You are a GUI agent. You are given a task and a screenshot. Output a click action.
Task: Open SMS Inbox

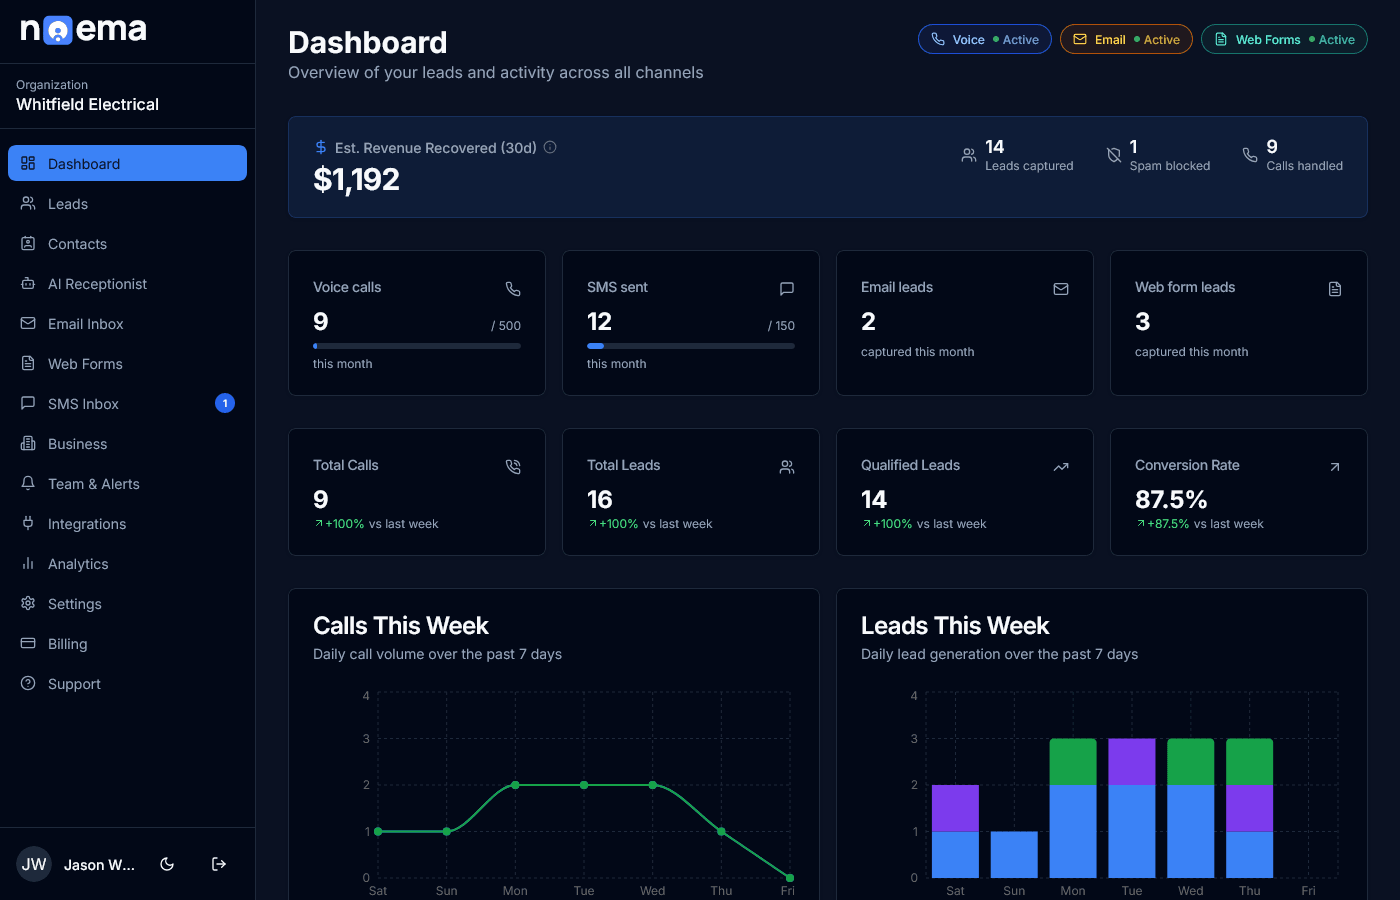point(127,403)
